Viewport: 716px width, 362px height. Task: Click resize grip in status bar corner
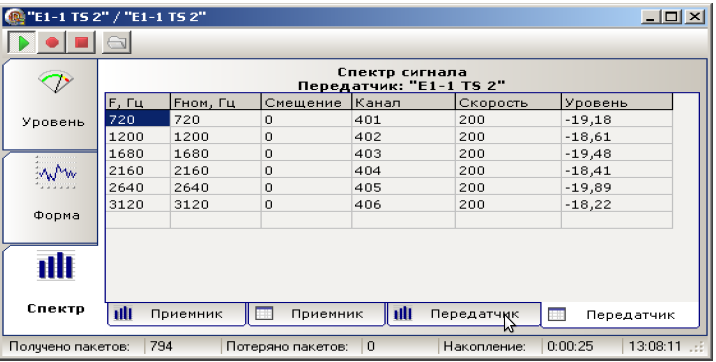click(x=697, y=347)
